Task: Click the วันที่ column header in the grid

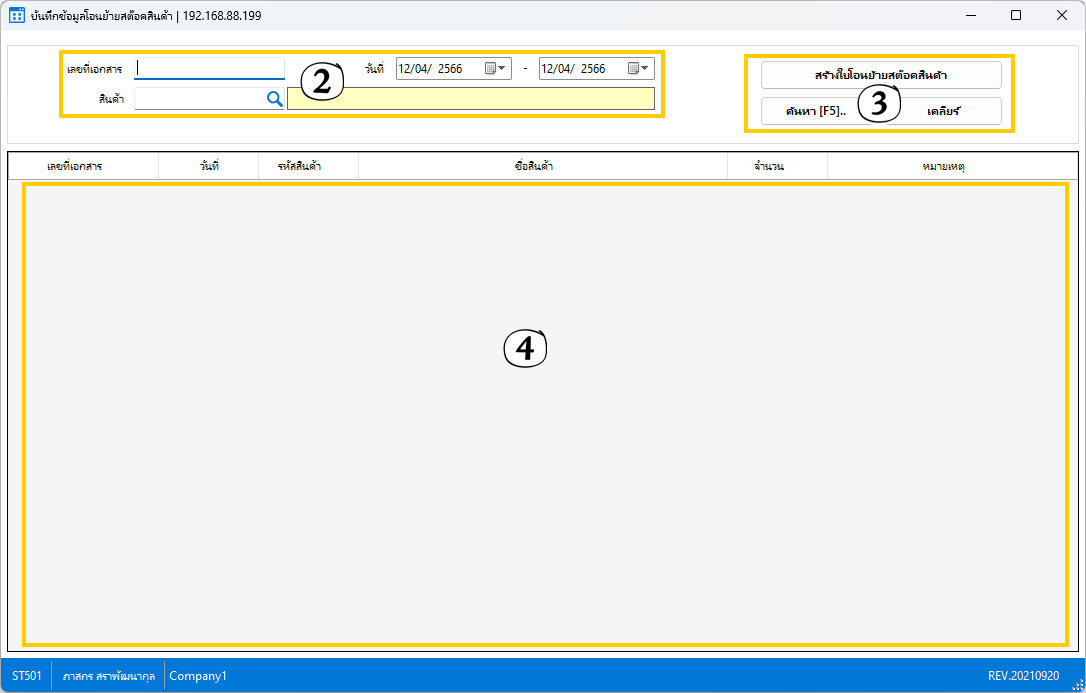Action: (x=208, y=166)
